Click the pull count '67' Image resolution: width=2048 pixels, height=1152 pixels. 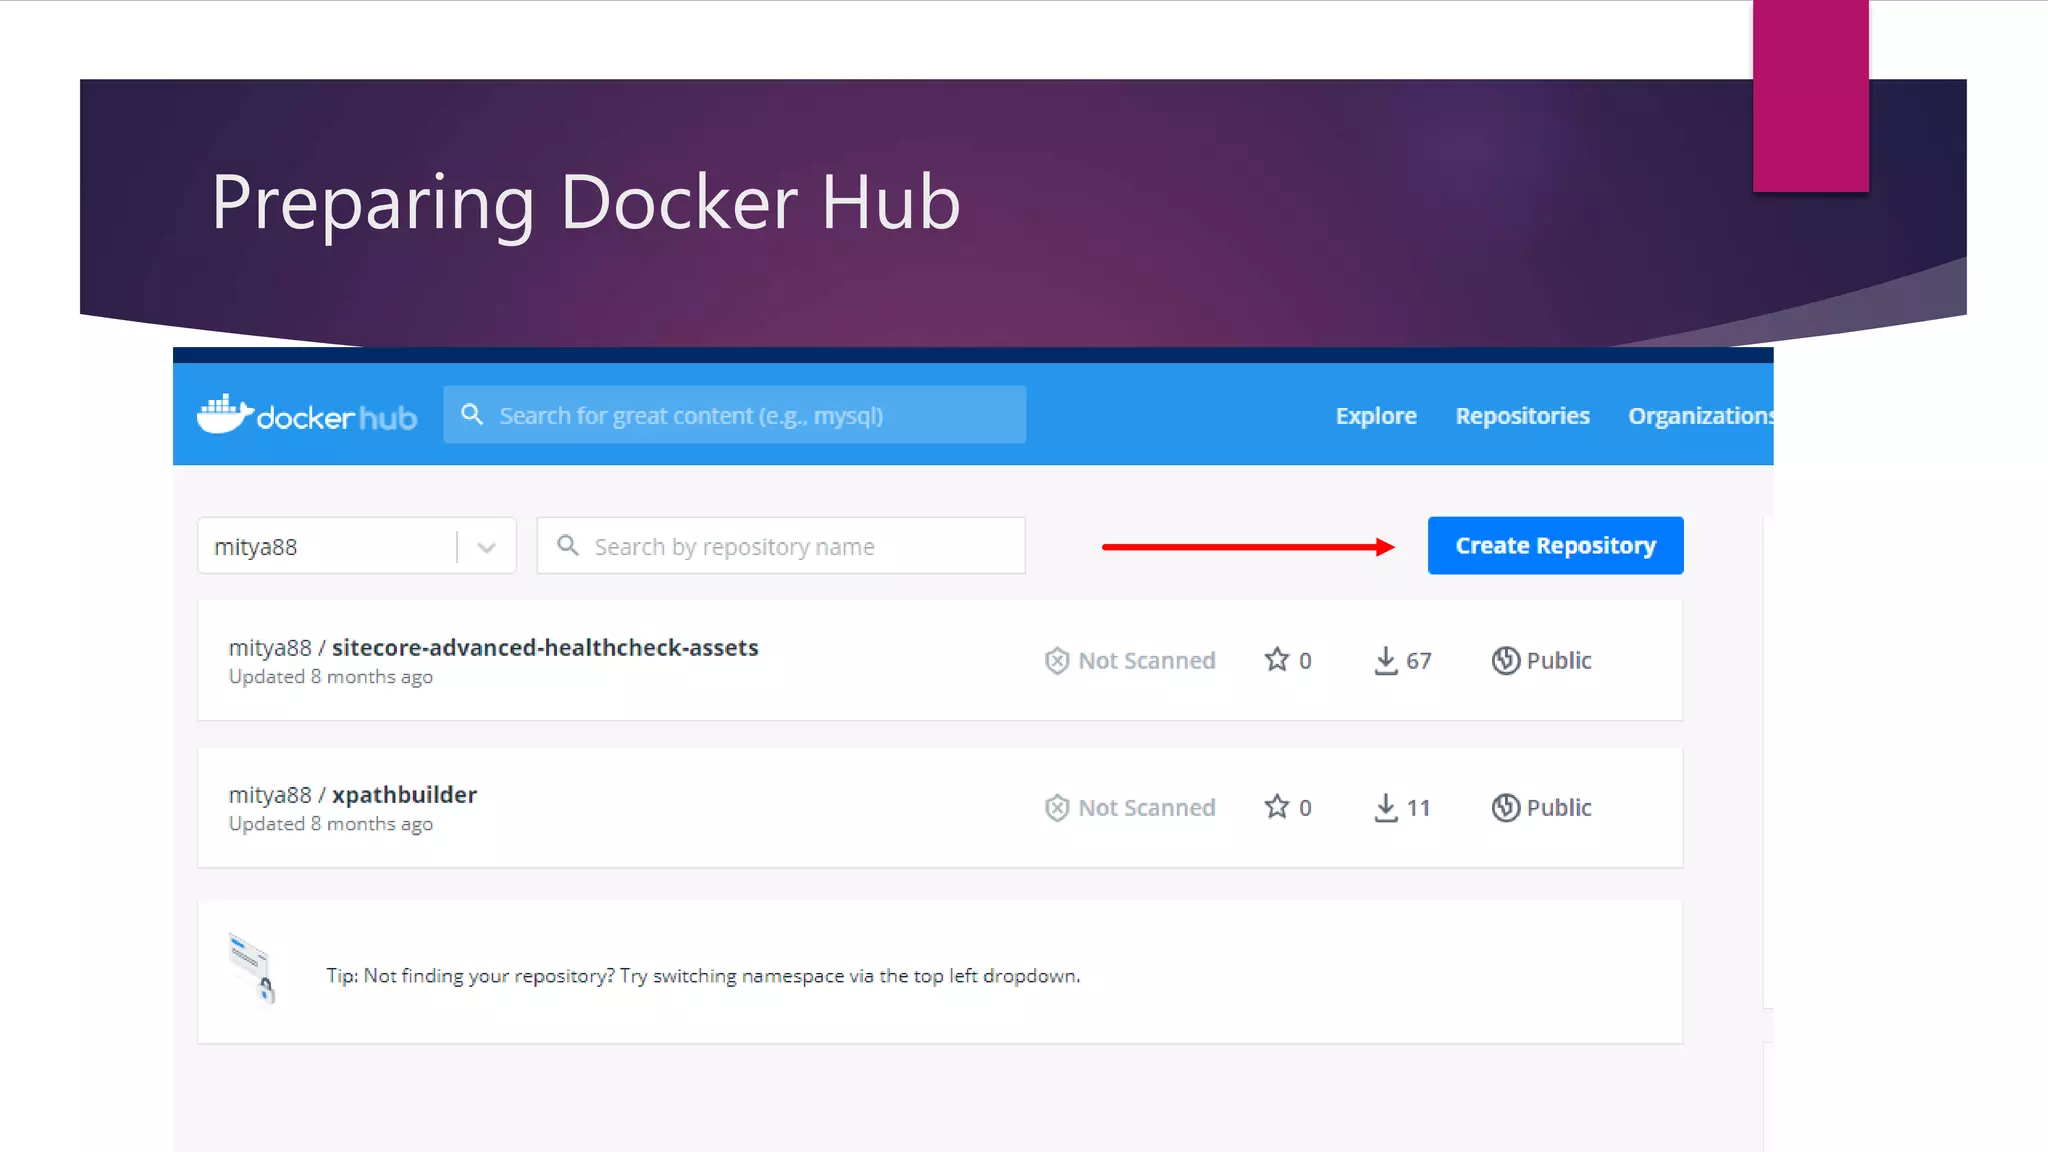tap(1419, 661)
